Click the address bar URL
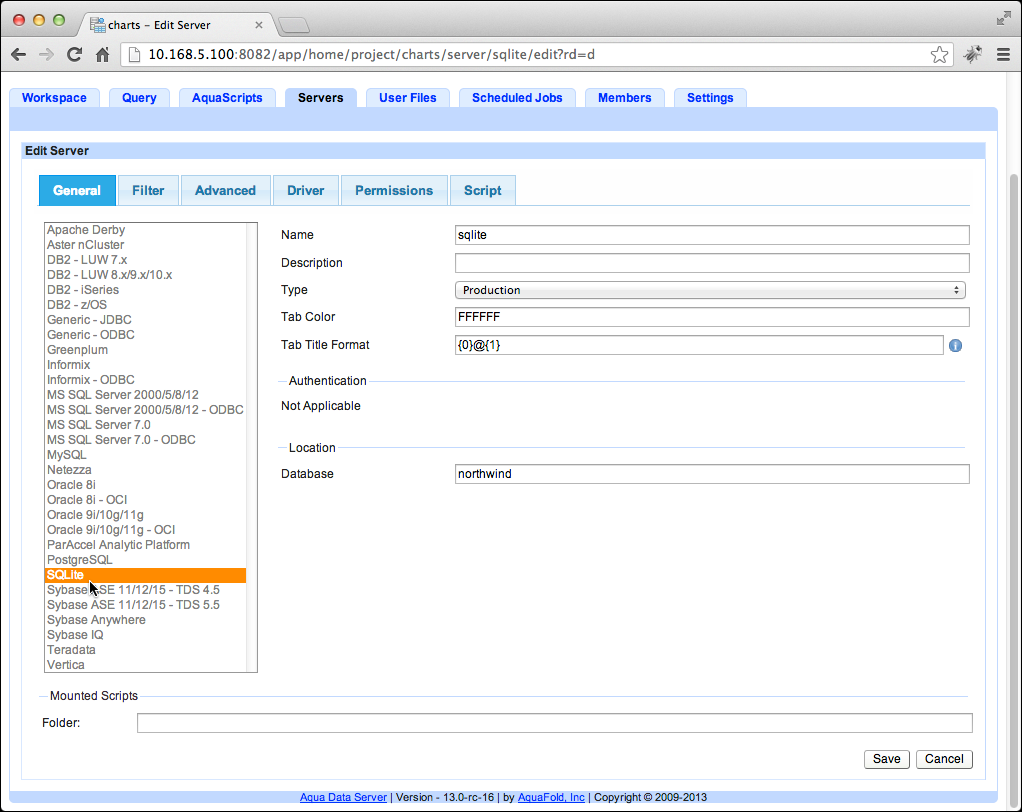The height and width of the screenshot is (812, 1022). (372, 55)
